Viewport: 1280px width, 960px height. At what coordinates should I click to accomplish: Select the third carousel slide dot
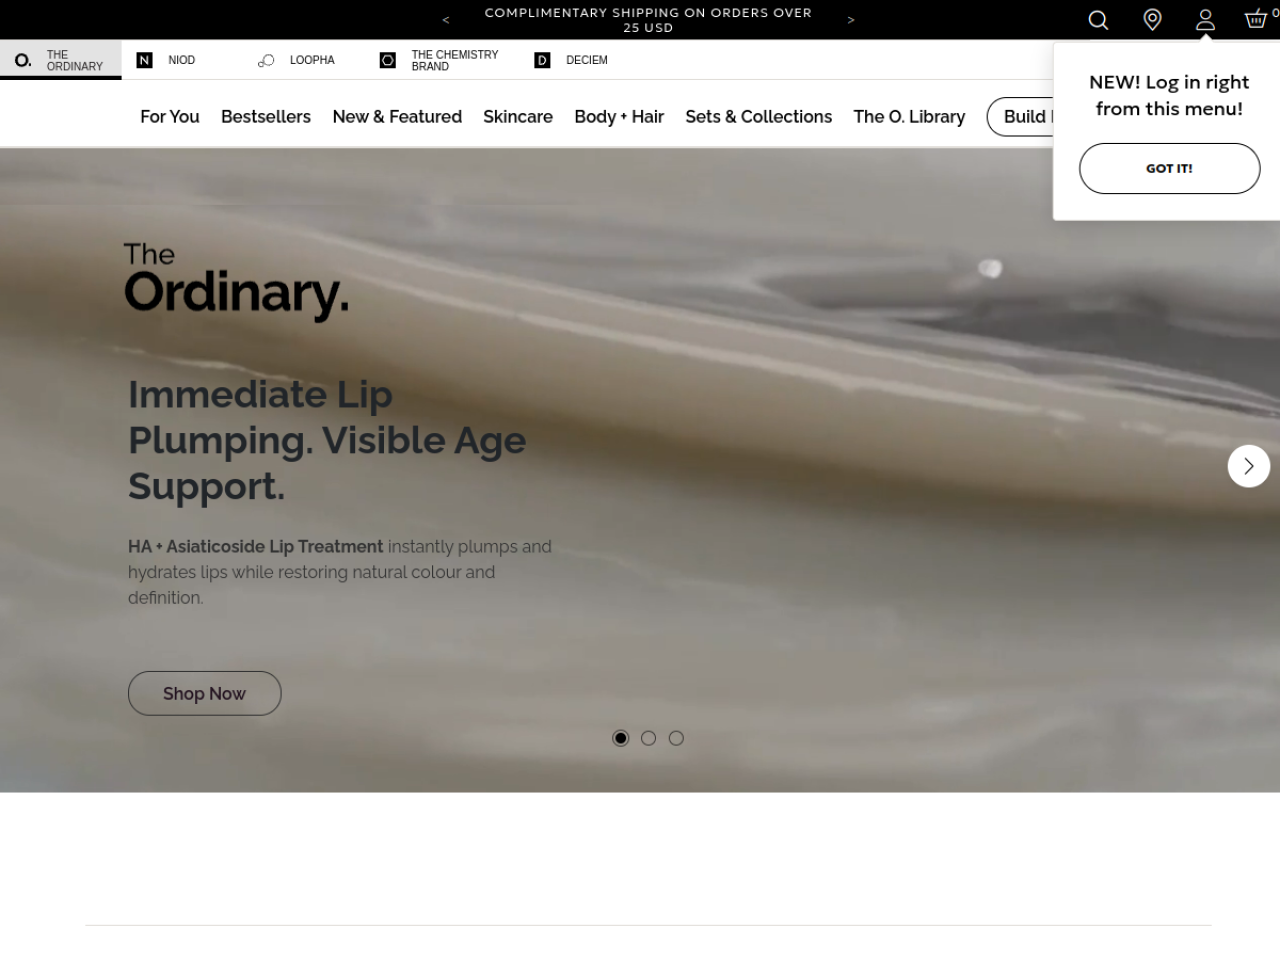[676, 738]
